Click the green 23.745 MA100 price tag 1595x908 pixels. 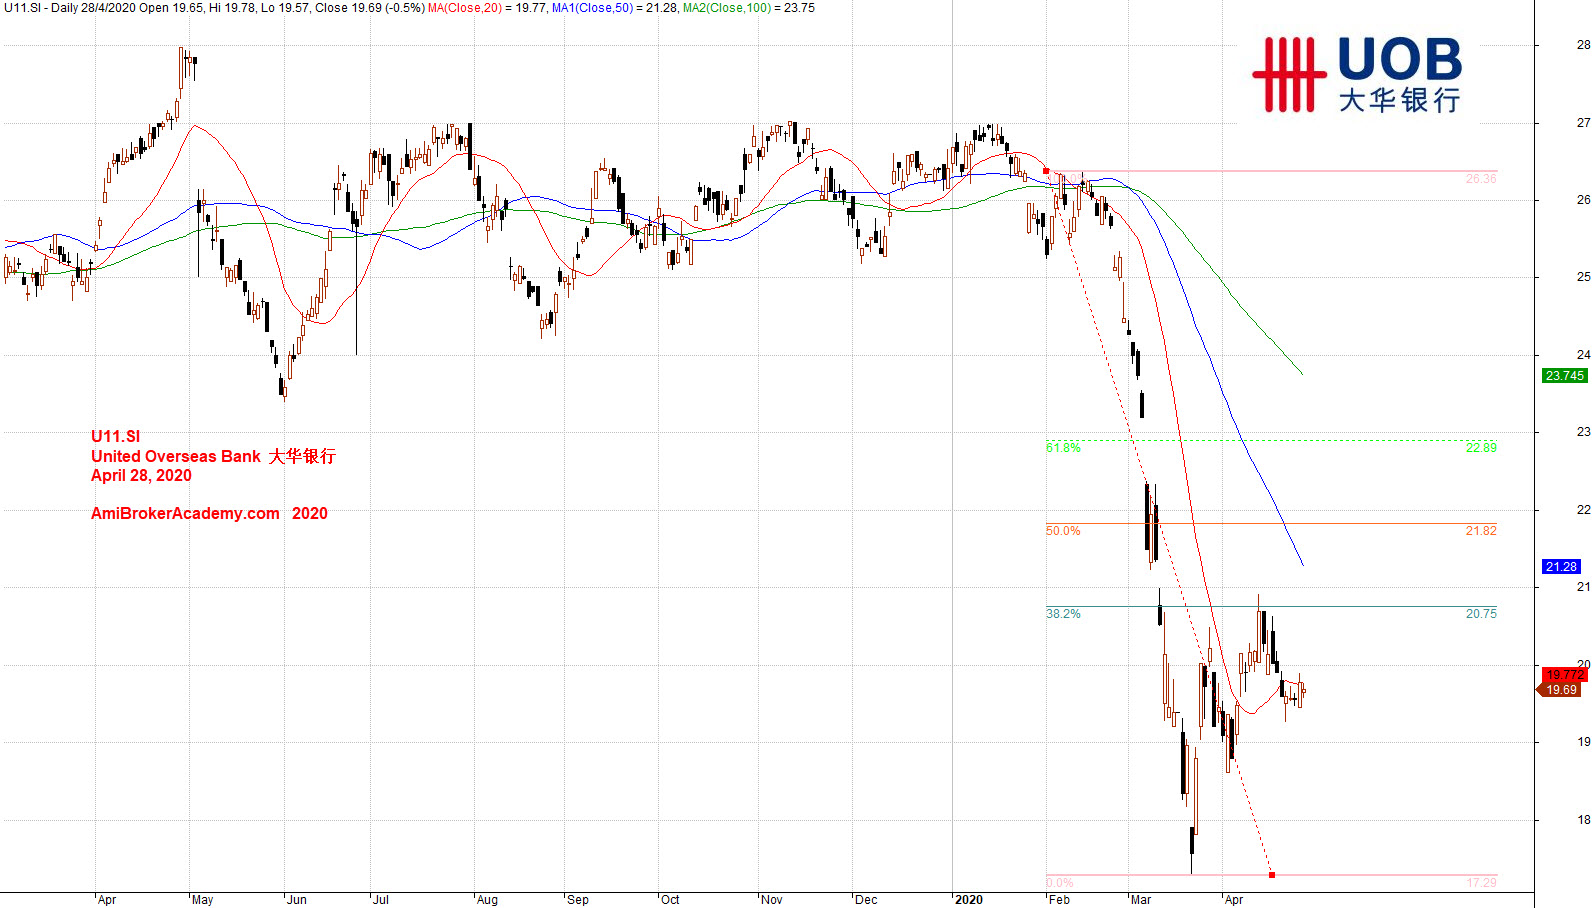[x=1565, y=376]
